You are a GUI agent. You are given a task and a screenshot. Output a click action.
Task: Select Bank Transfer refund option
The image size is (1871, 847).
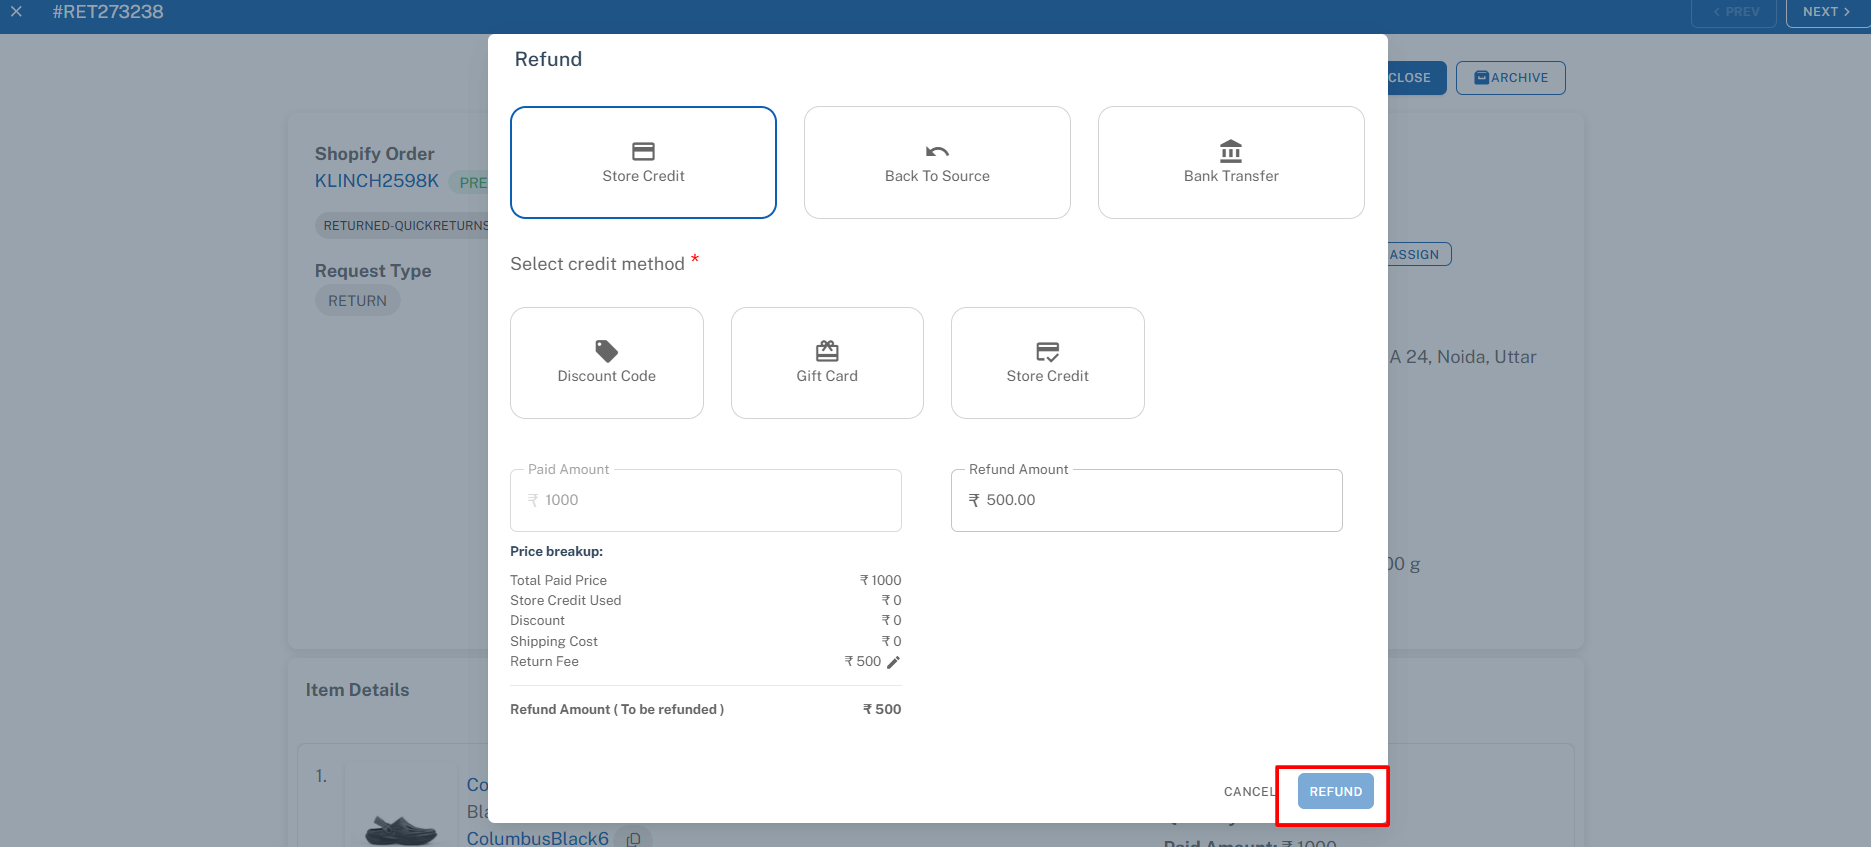click(1231, 162)
